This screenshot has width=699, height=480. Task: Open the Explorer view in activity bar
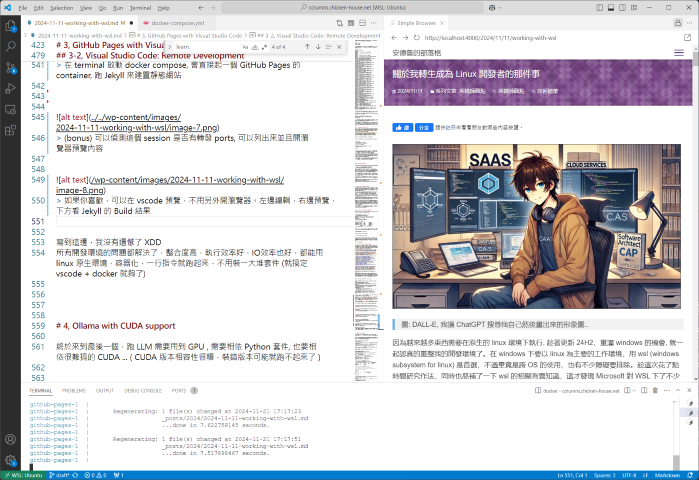coord(10,26)
